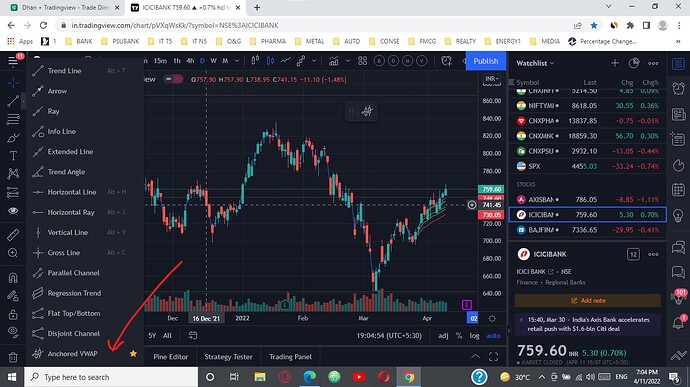
Task: Open the Text tool in the left toolbar
Action: (x=13, y=155)
